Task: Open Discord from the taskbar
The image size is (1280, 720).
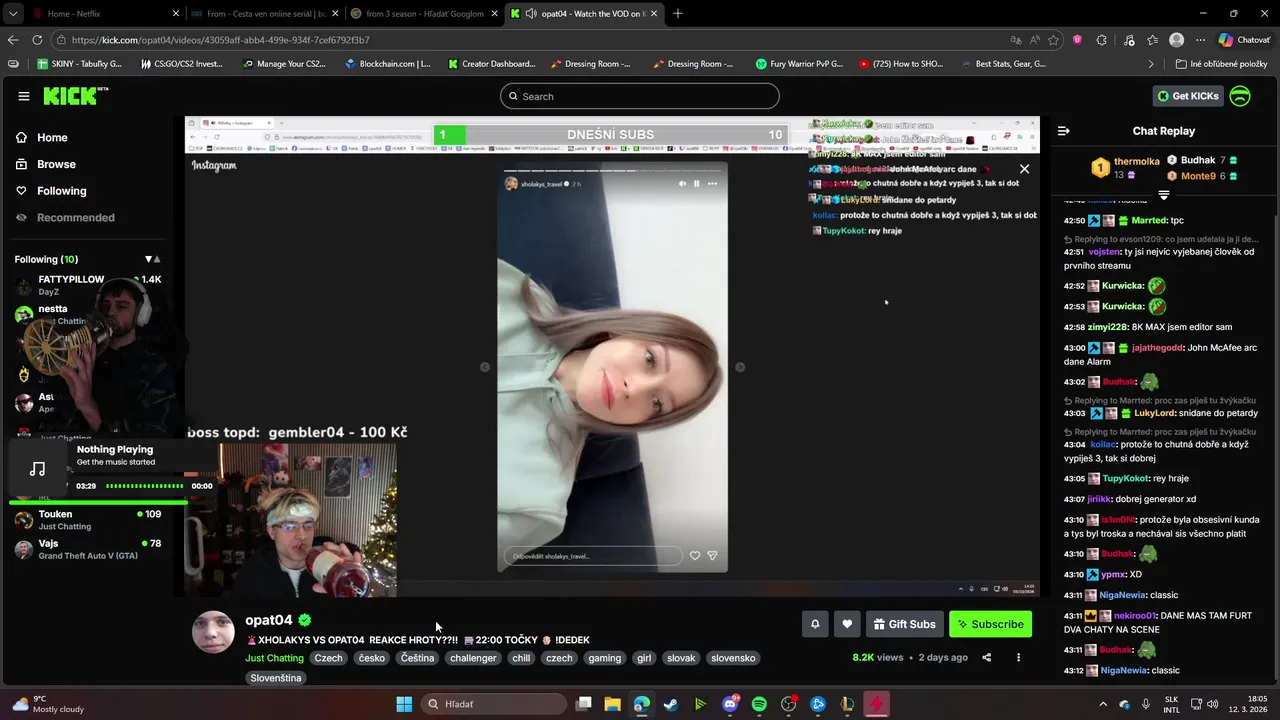Action: (730, 704)
